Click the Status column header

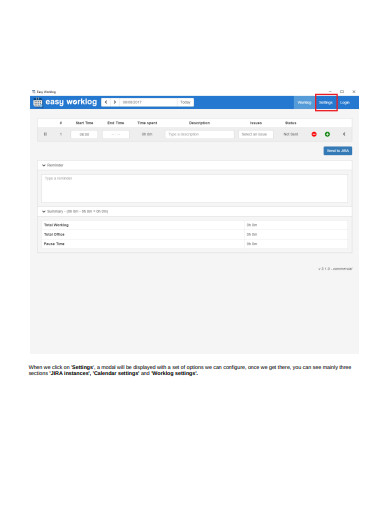tap(291, 123)
